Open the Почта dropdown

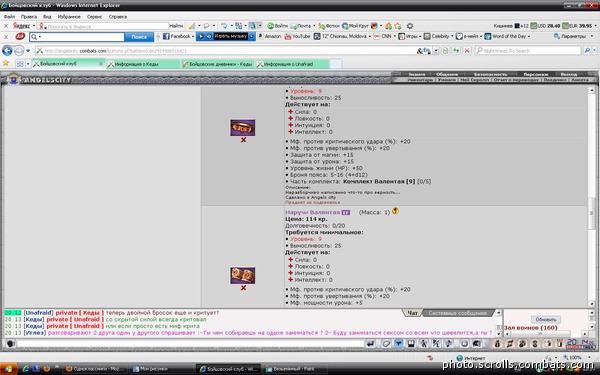(303, 26)
